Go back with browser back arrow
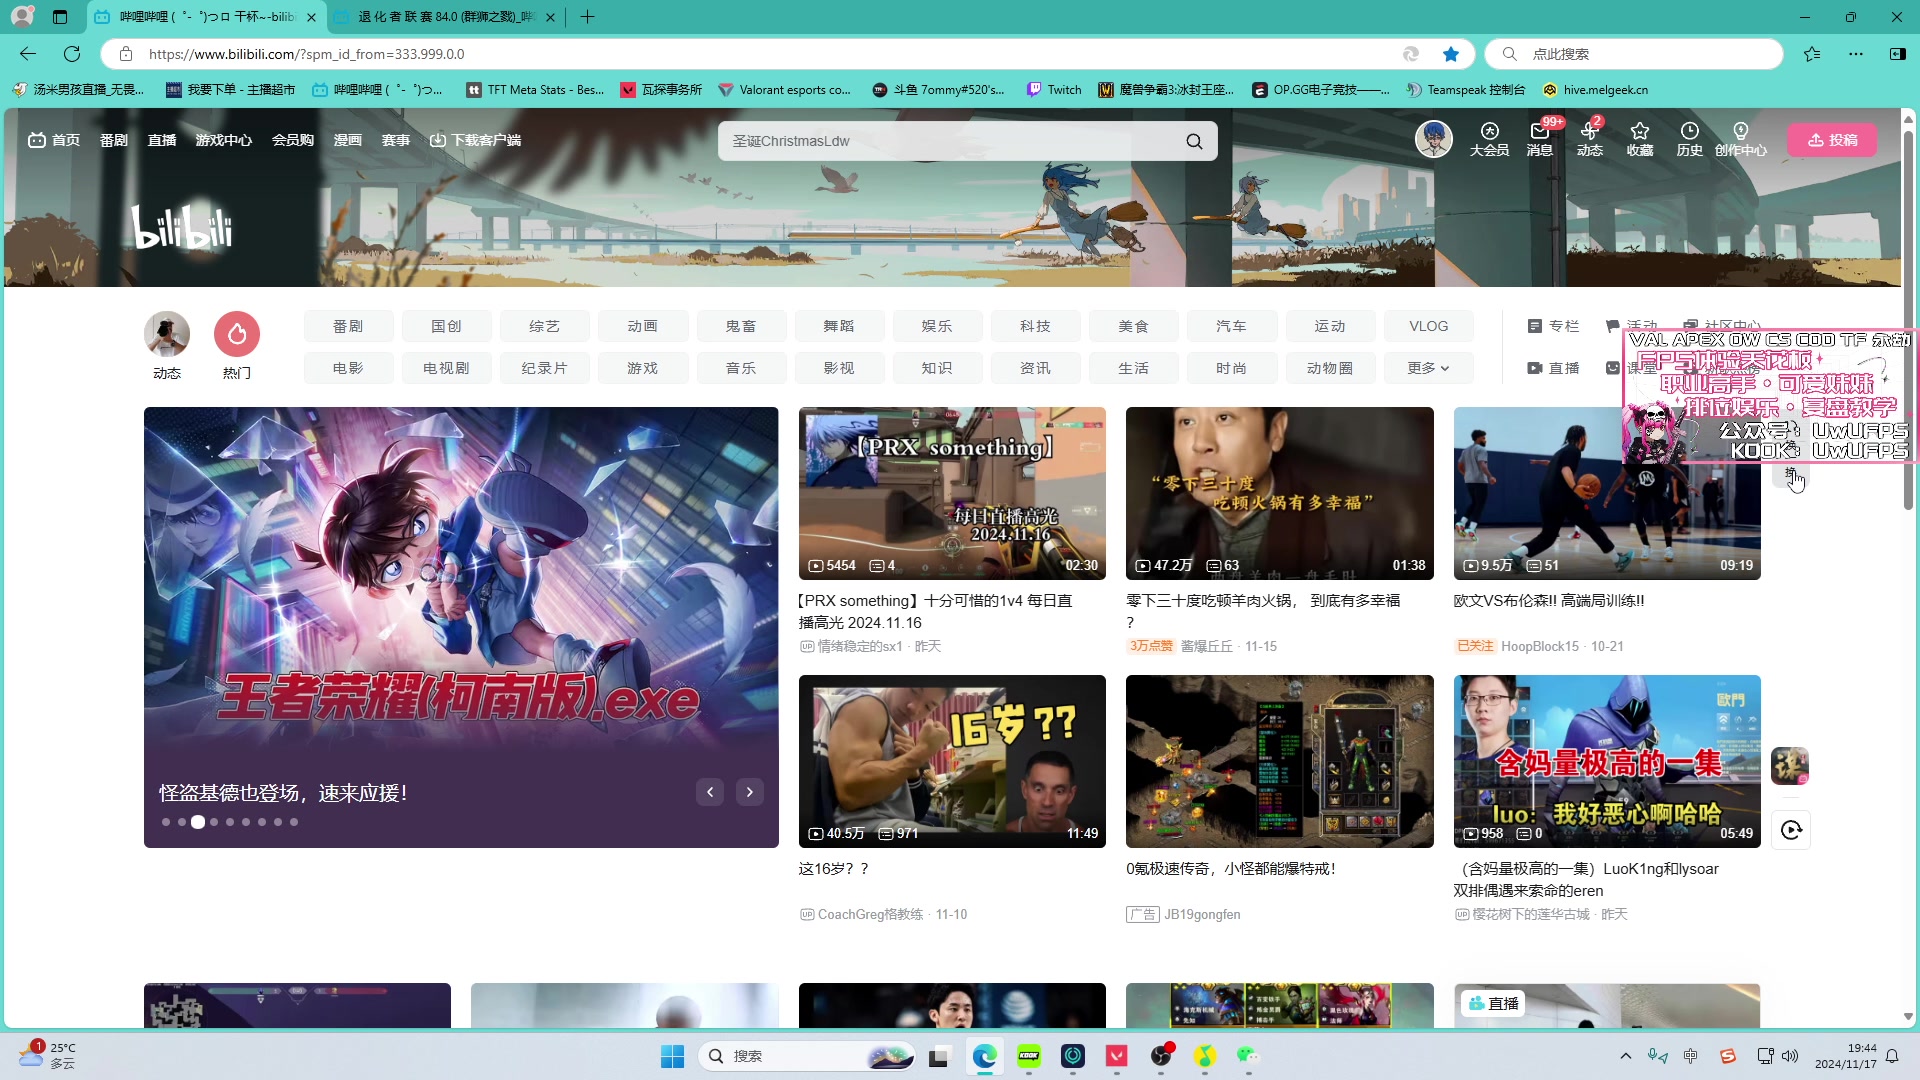This screenshot has height=1080, width=1920. click(x=28, y=54)
